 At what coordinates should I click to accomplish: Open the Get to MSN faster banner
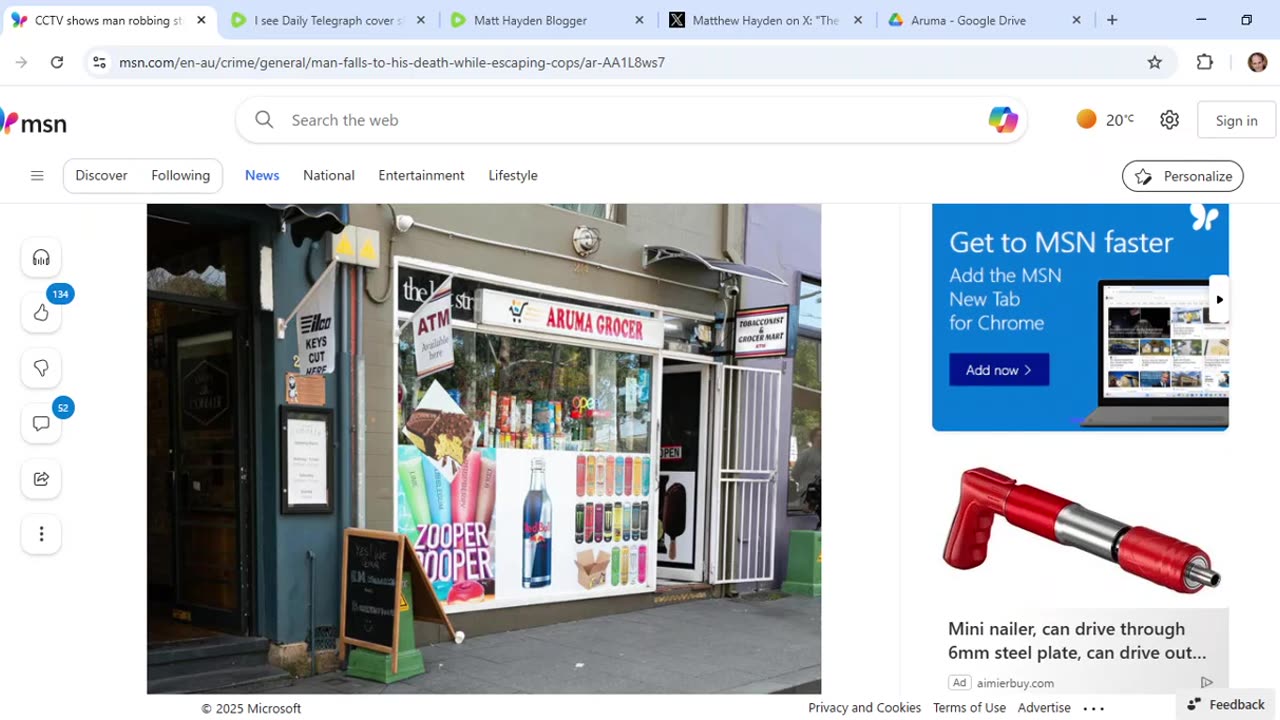click(x=1080, y=317)
